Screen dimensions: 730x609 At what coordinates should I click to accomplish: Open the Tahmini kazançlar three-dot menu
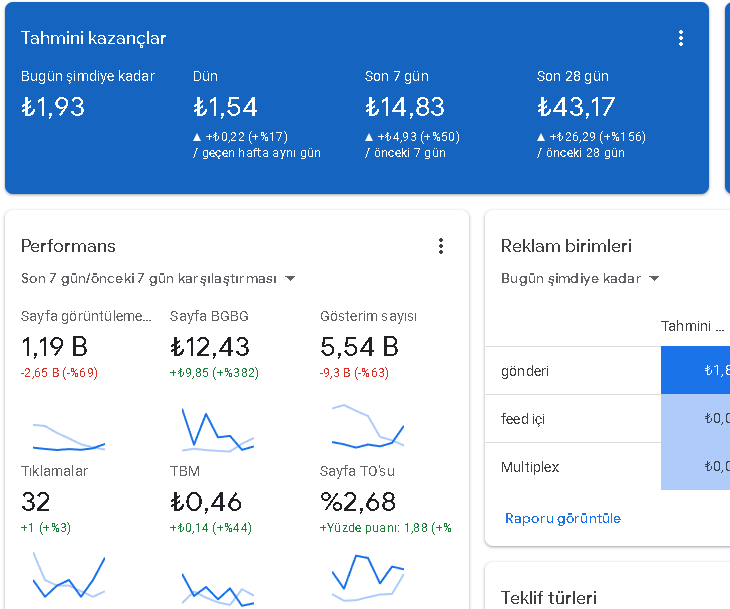coord(681,38)
